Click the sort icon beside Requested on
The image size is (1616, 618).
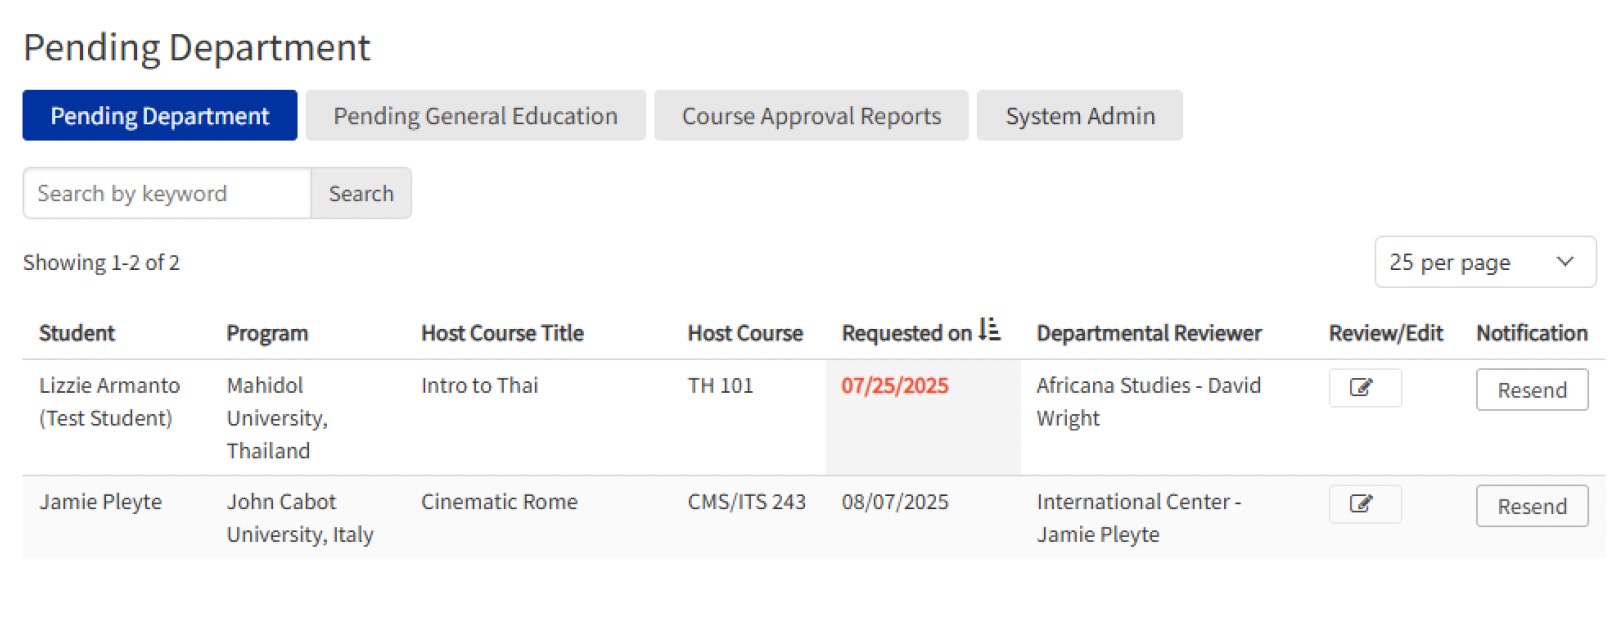989,331
